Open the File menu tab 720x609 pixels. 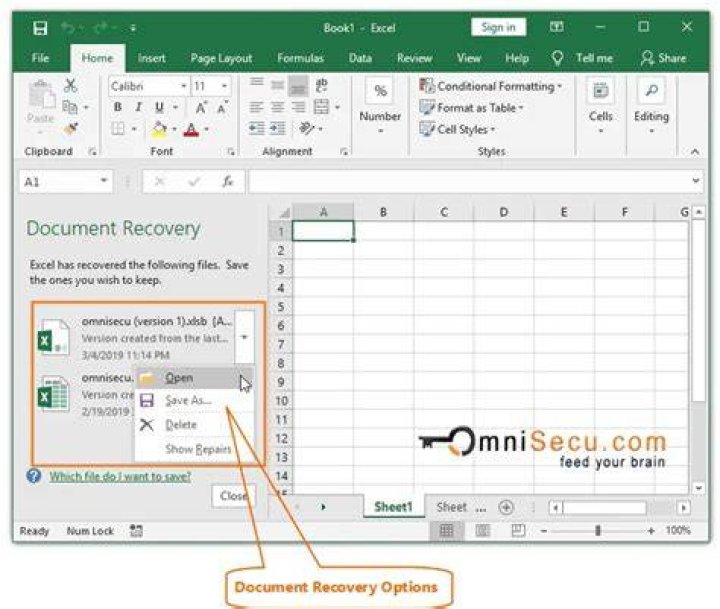(40, 58)
